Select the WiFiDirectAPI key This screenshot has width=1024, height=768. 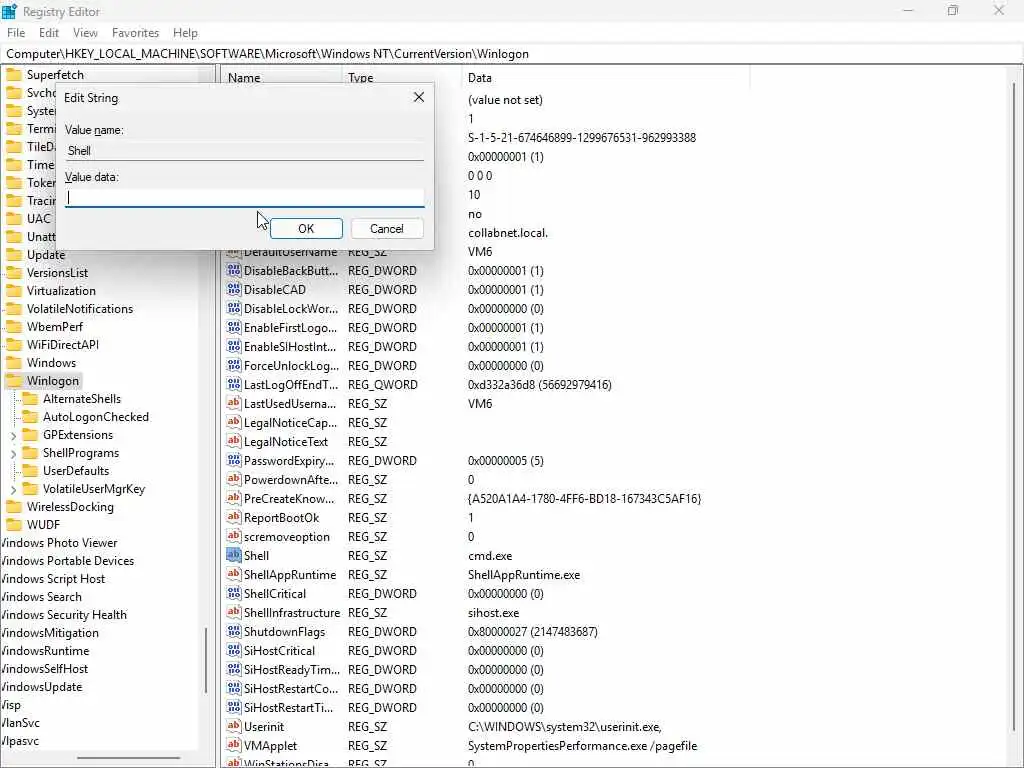tap(63, 345)
